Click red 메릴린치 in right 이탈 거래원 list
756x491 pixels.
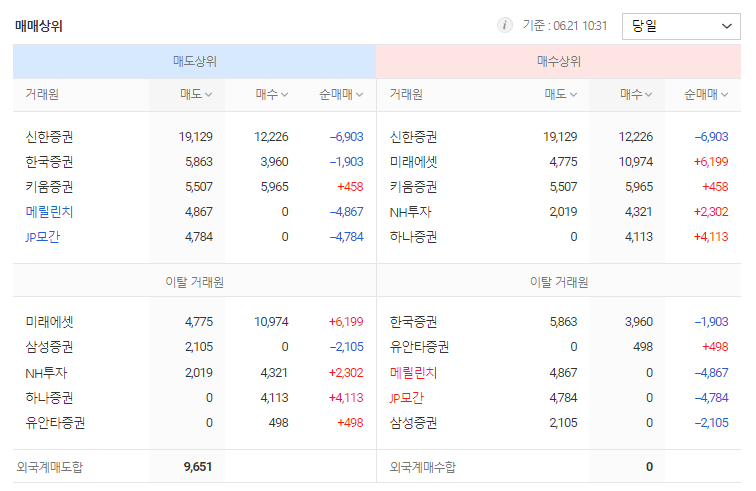tap(413, 373)
